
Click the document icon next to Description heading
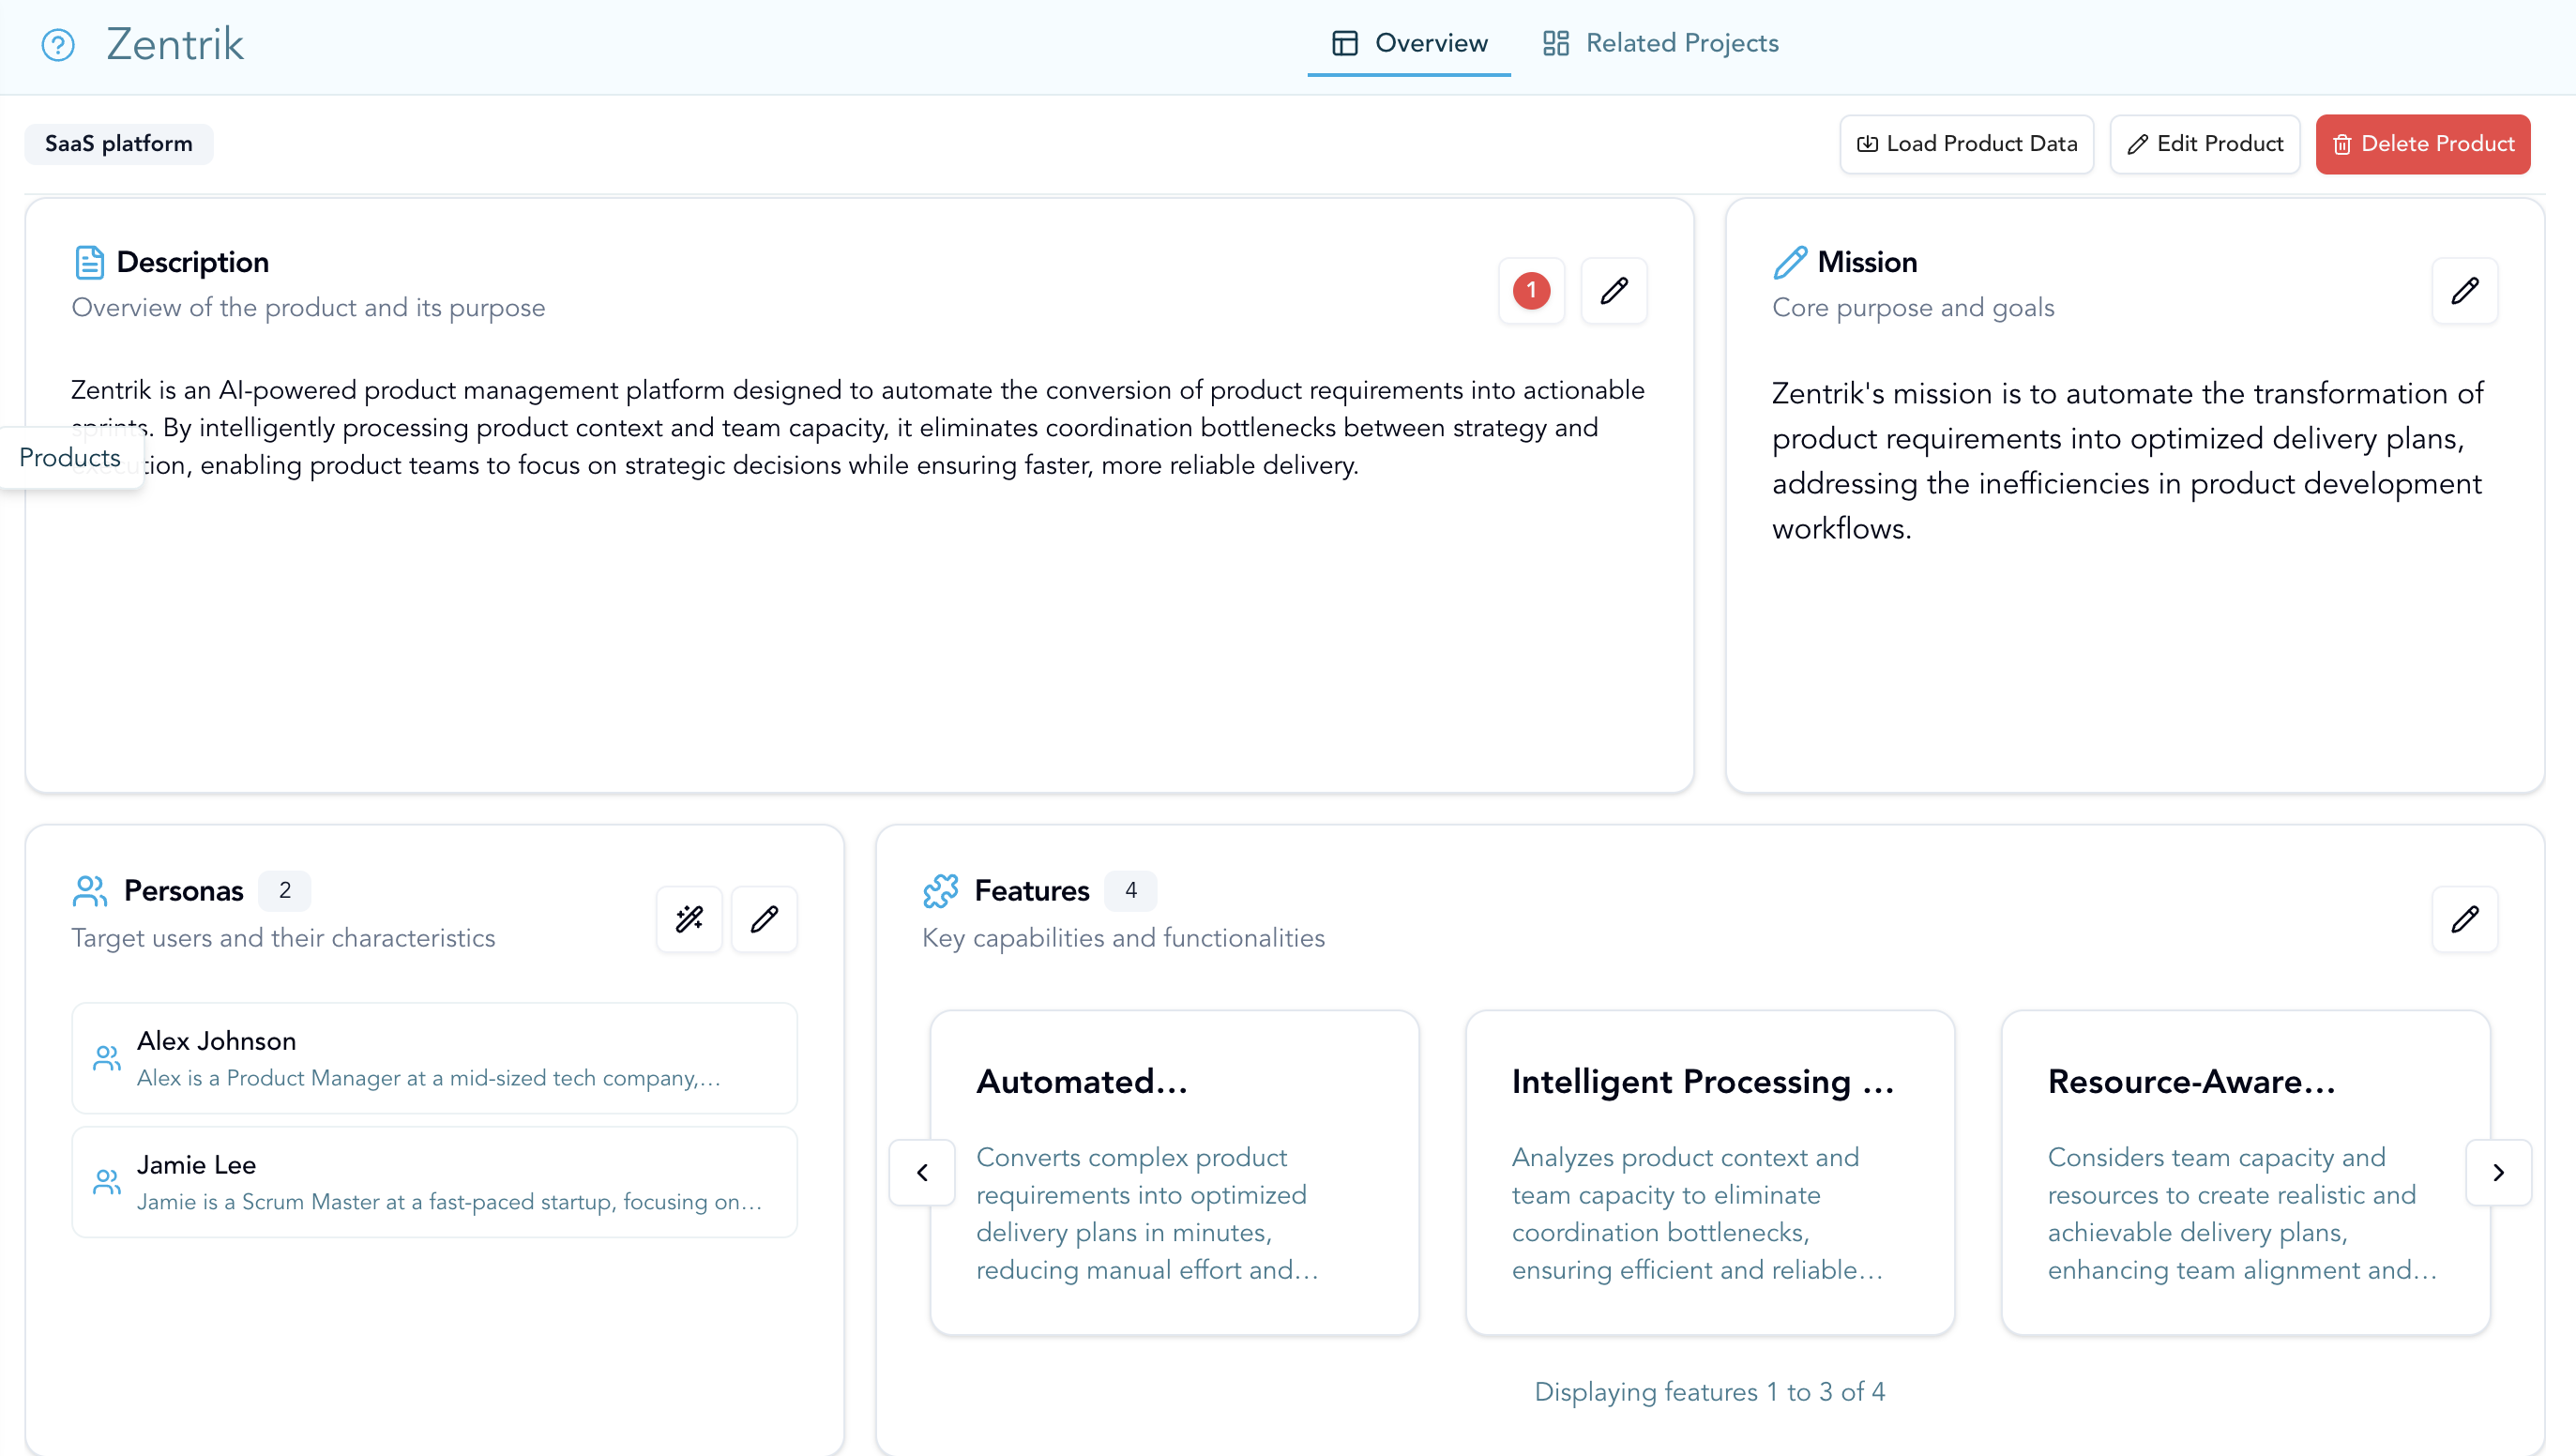(x=90, y=261)
